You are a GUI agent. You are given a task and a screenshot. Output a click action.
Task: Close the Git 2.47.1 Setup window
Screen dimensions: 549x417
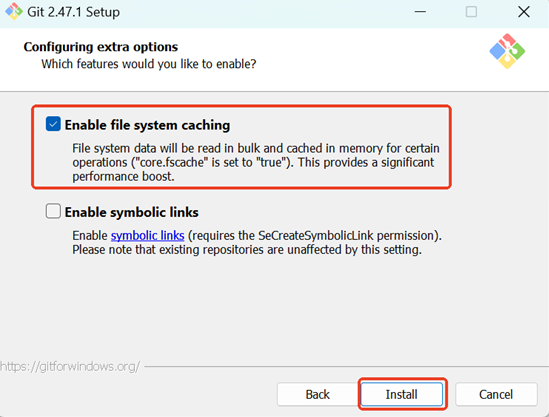pos(524,12)
